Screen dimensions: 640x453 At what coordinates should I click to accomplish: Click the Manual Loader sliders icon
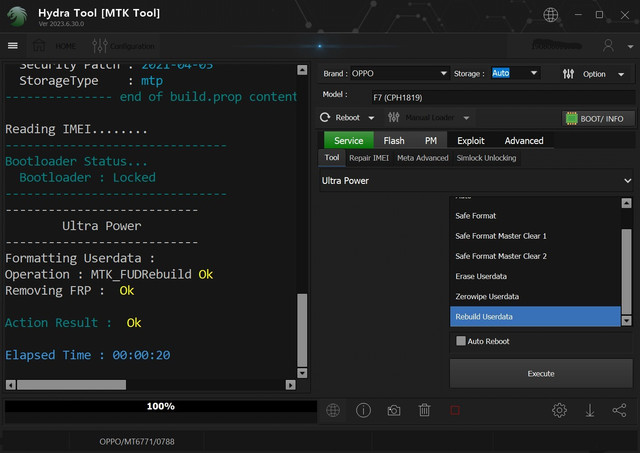393,118
